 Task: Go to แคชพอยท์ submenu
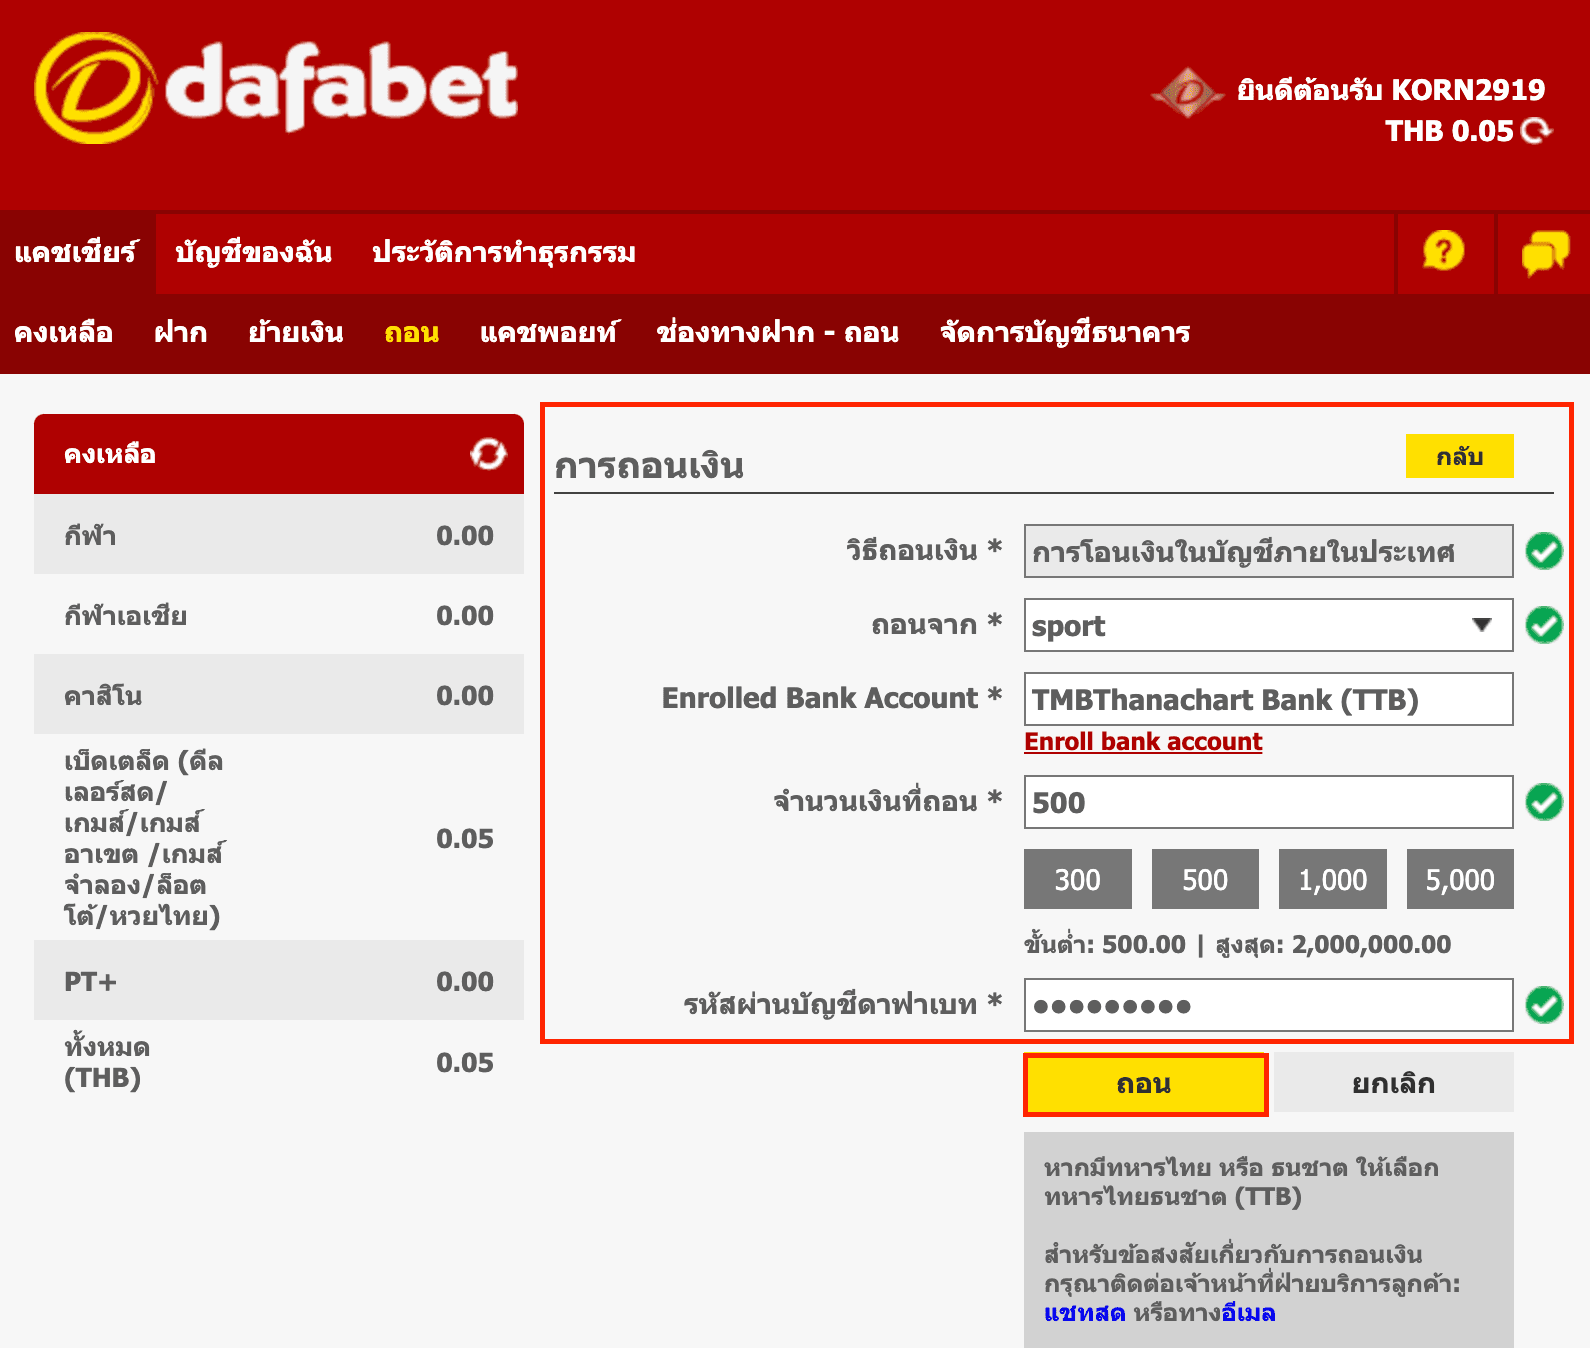pos(549,333)
